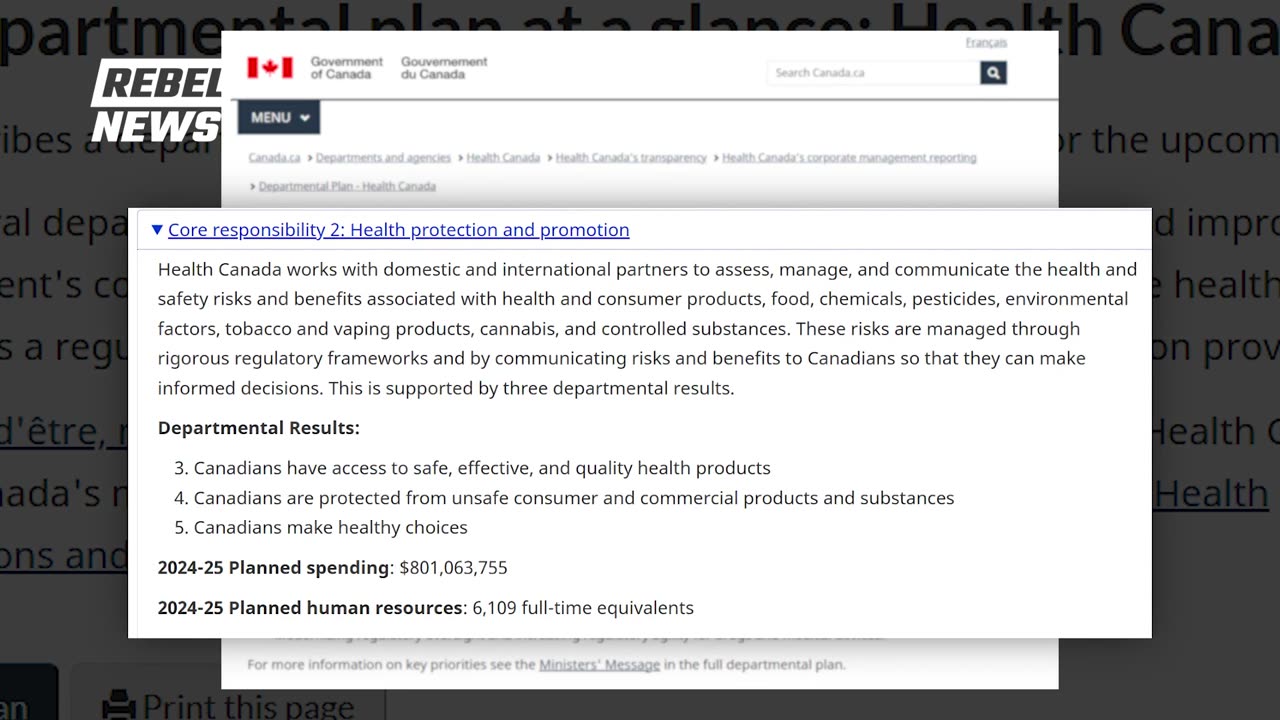Select the Departmental Results heading text

(x=259, y=428)
